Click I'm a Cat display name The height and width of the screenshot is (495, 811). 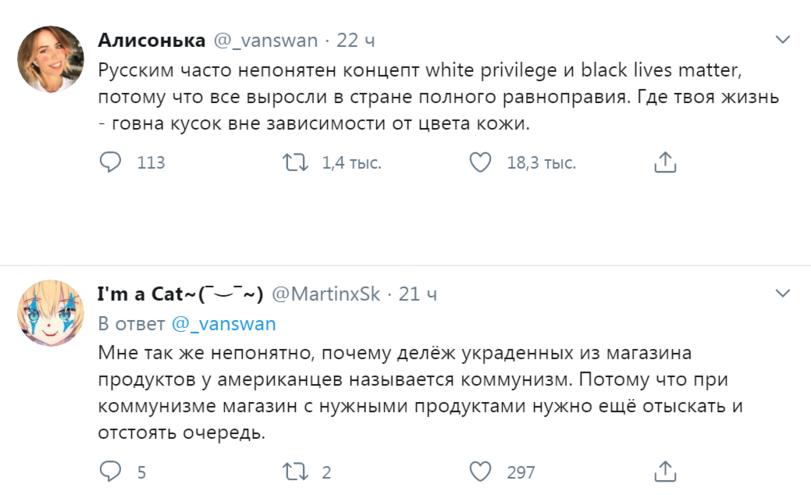tap(180, 294)
